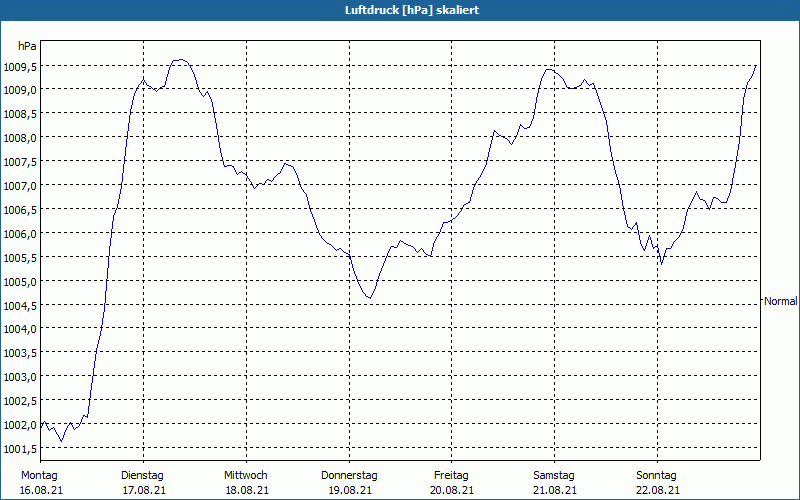The width and height of the screenshot is (800, 500).
Task: Click the 1005,0 axis value
Action: [20, 282]
